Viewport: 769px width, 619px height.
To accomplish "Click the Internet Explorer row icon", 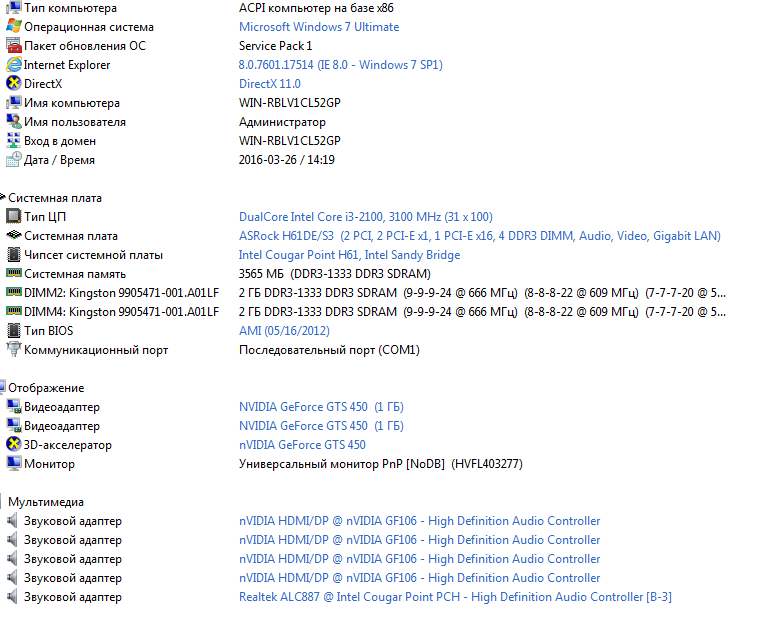I will click(13, 65).
